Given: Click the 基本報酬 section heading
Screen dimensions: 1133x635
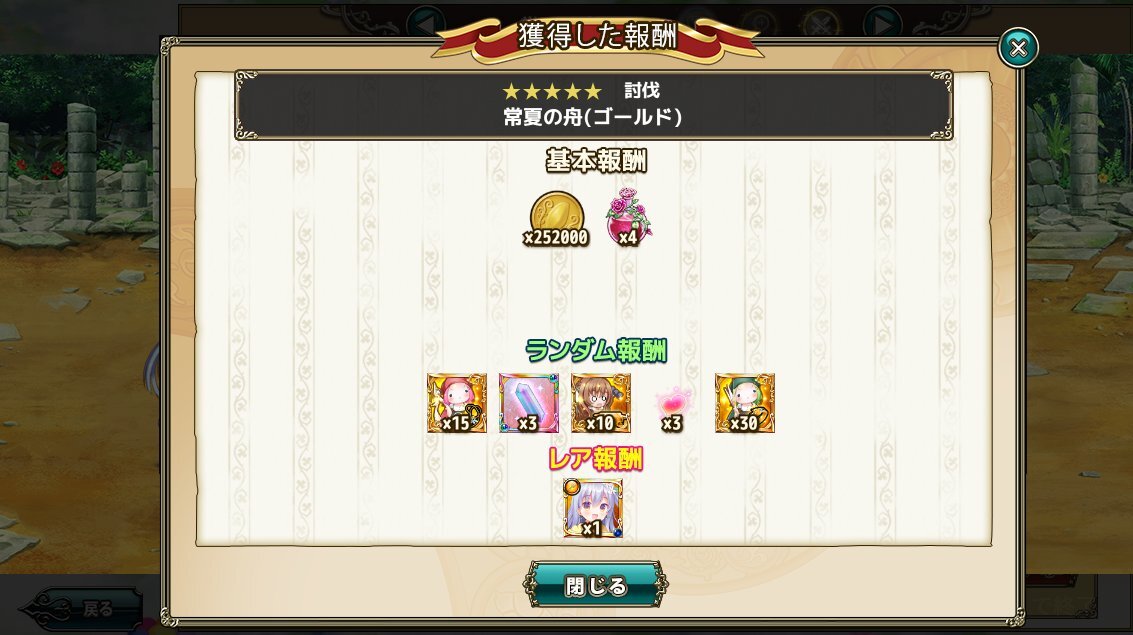Looking at the screenshot, I should pyautogui.click(x=596, y=160).
